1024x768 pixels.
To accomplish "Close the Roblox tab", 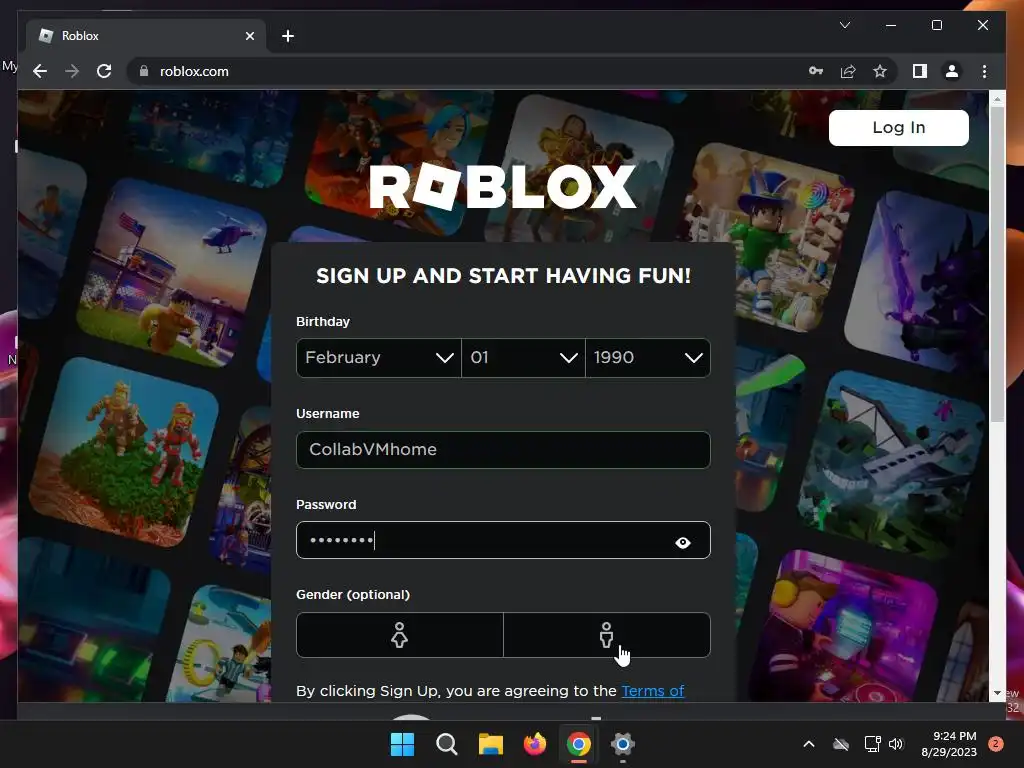I will coord(249,36).
